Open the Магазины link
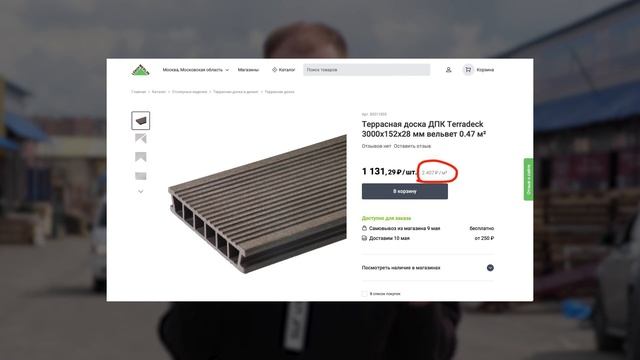This screenshot has height=360, width=640. coord(248,70)
